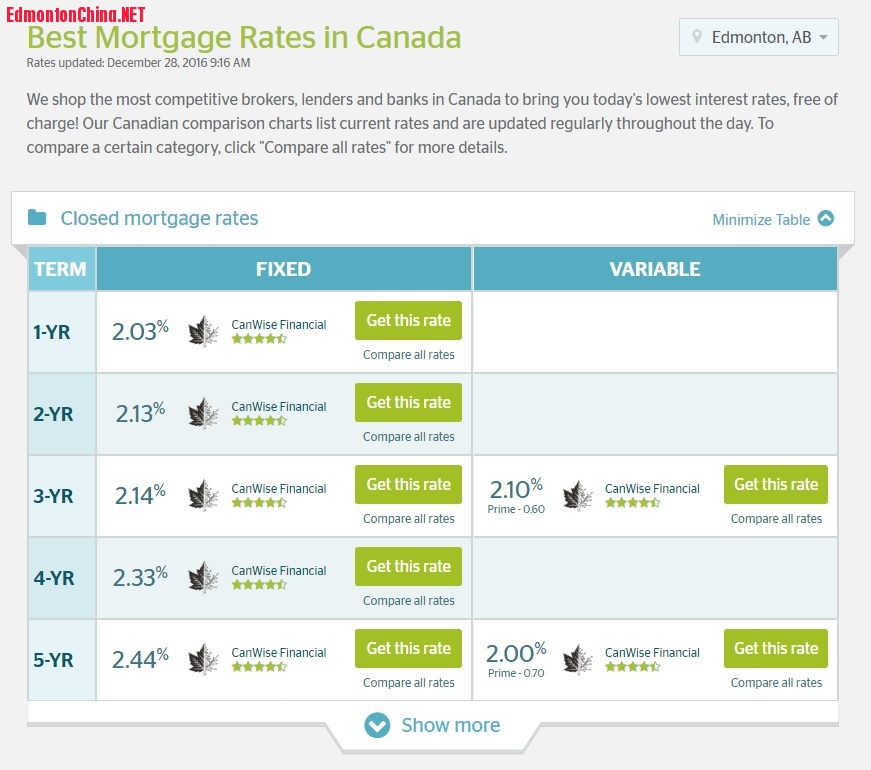
Task: Click CanWise maple leaf logo in 1-YR row
Action: tap(203, 331)
